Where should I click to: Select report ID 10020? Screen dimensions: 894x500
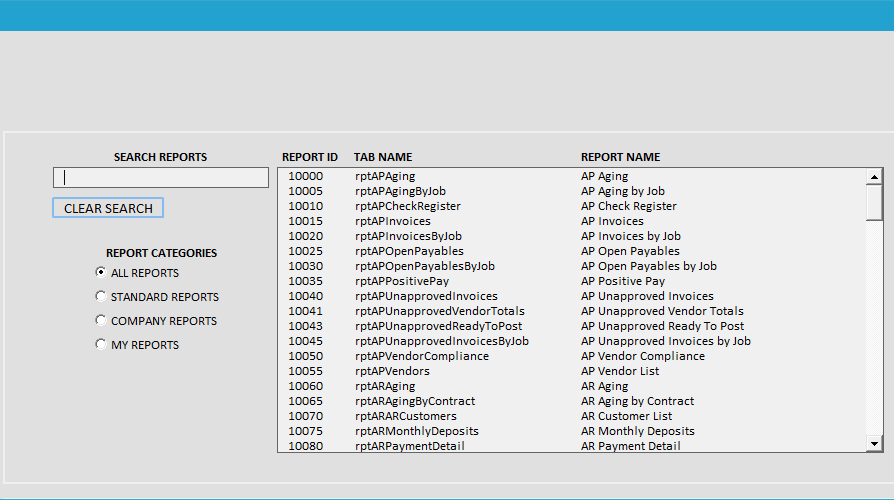306,236
